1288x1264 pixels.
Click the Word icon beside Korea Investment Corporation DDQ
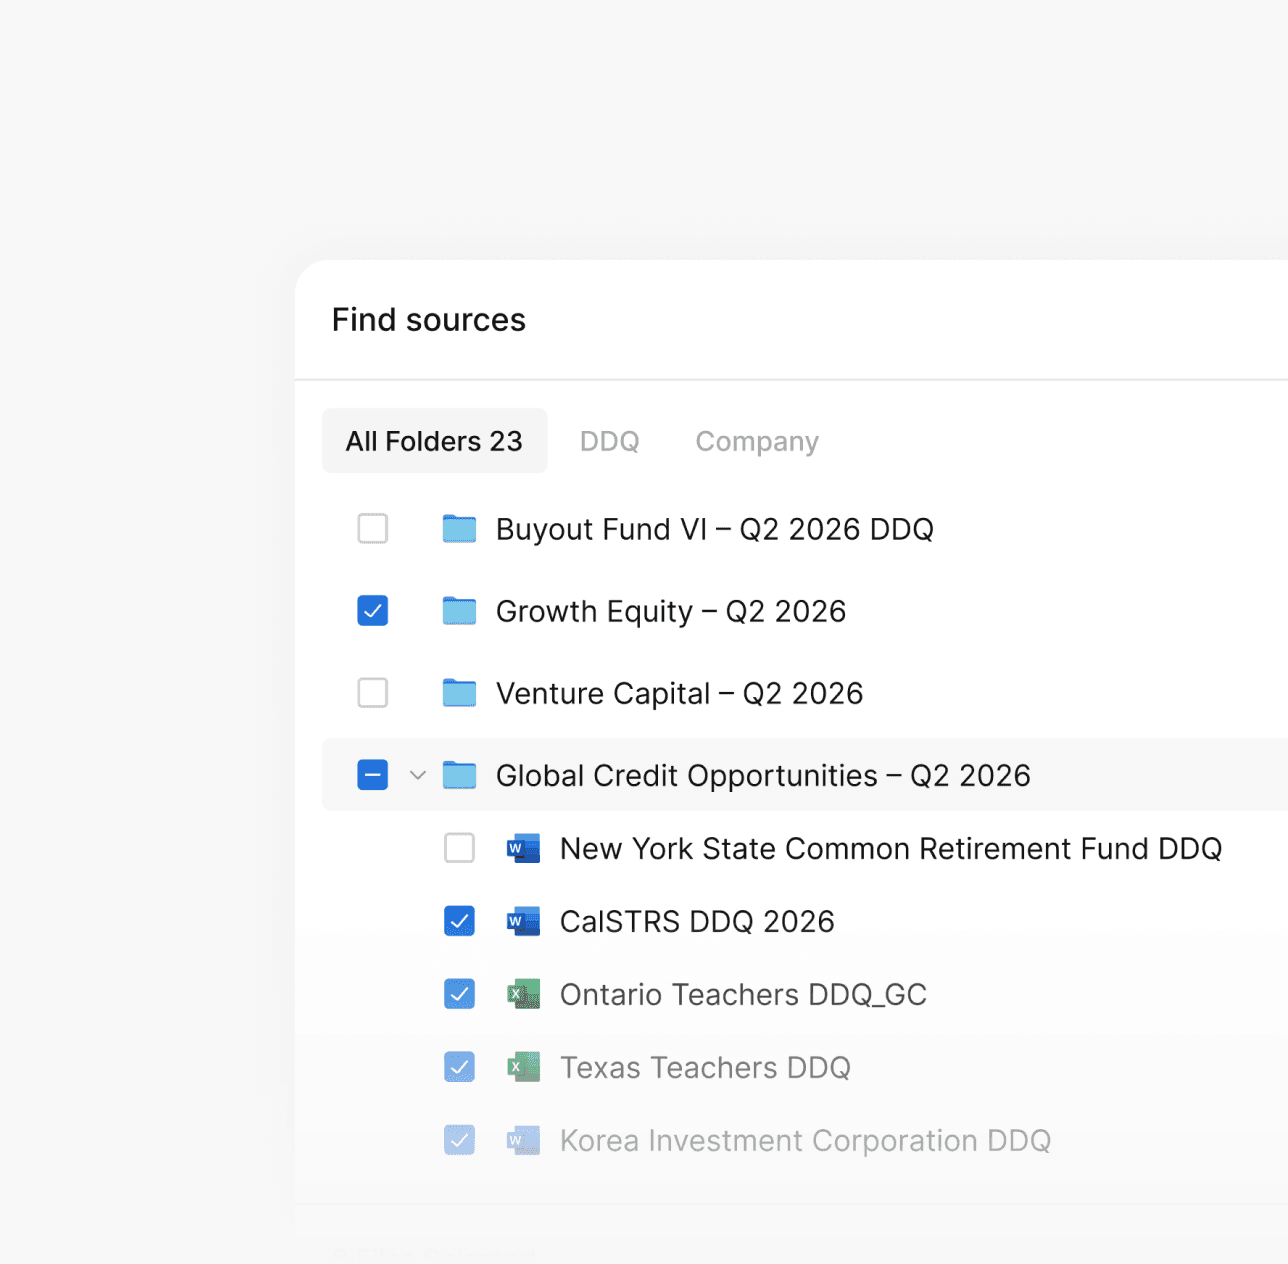click(x=523, y=1140)
